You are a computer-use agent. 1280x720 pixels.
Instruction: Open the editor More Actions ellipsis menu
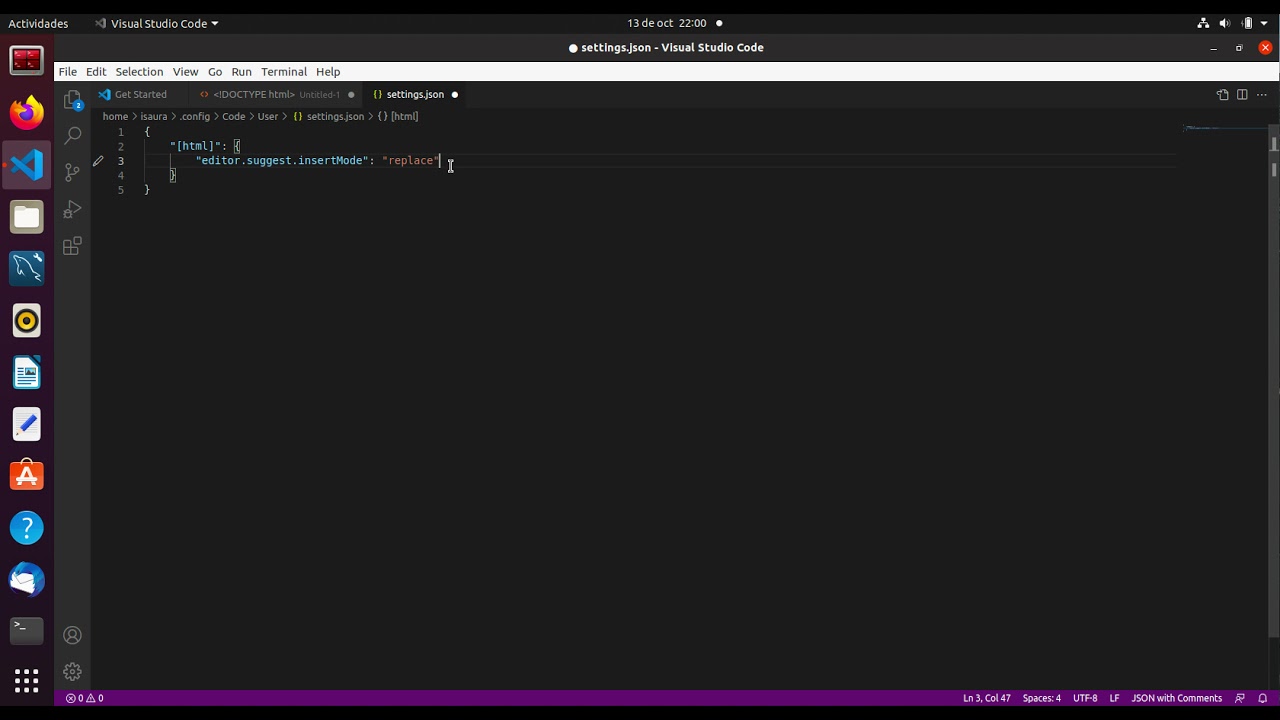pos(1262,94)
